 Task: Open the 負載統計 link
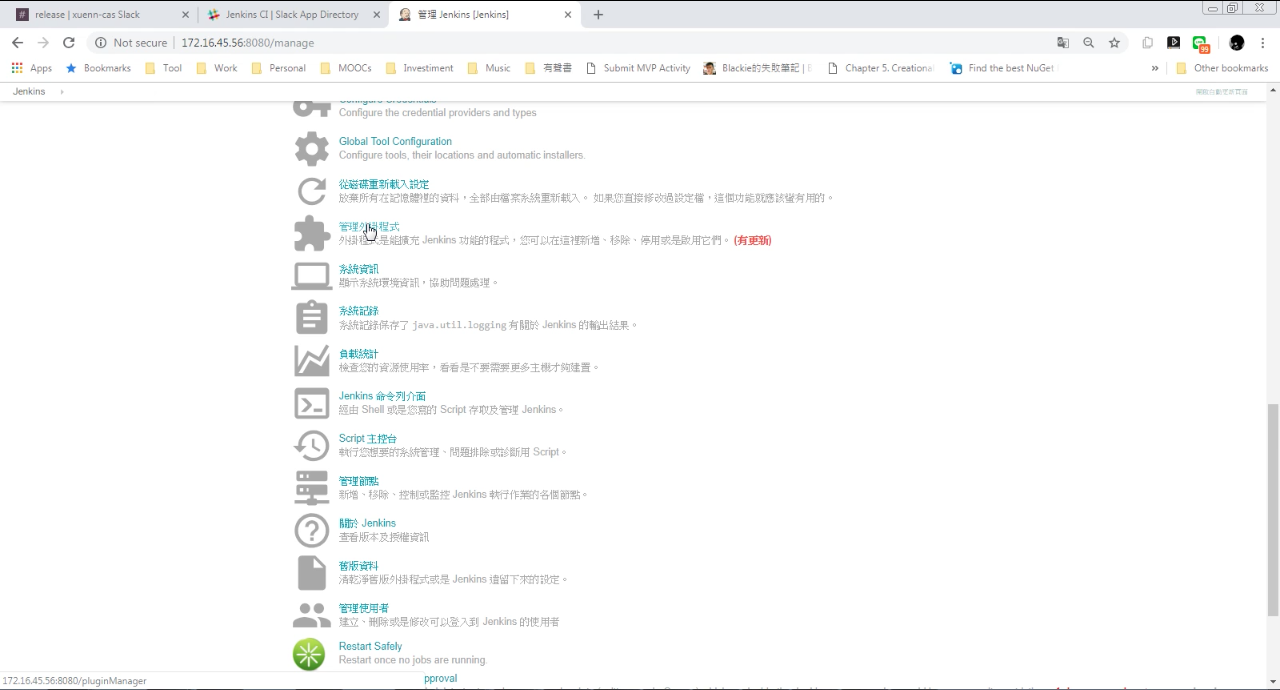[359, 354]
